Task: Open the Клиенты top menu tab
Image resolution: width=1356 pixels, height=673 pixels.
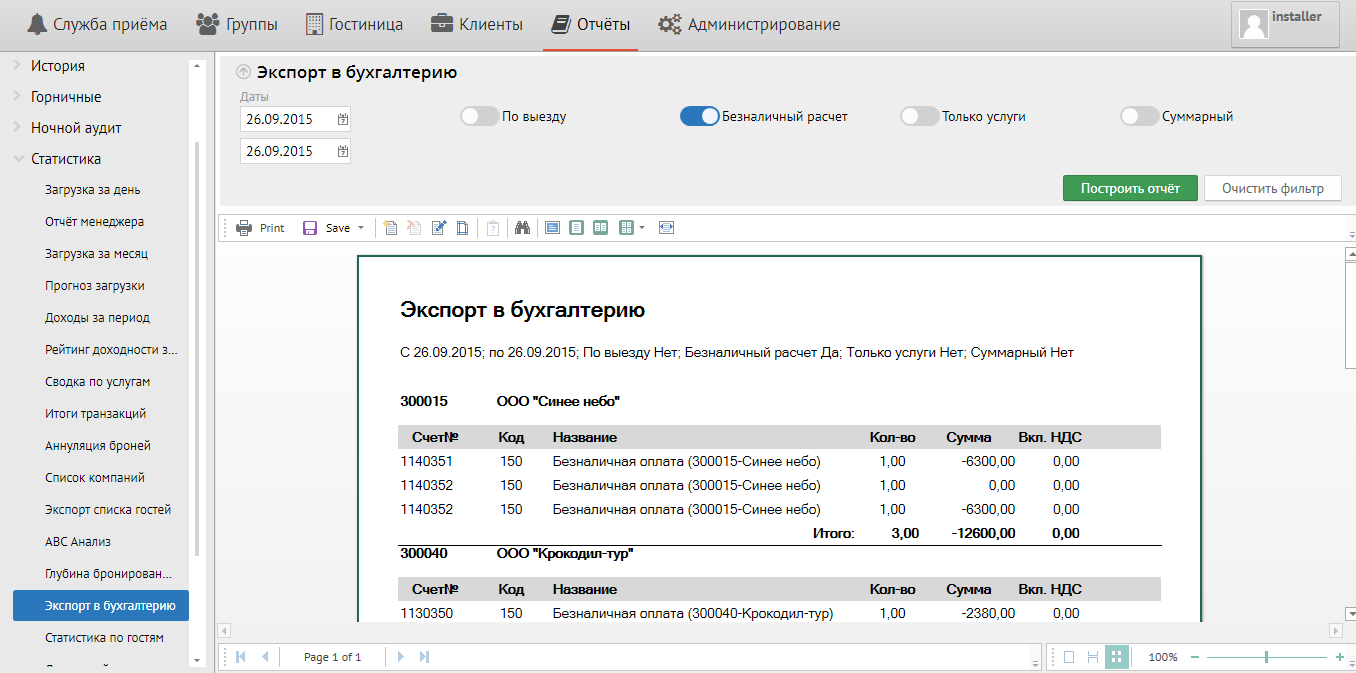Action: [477, 24]
